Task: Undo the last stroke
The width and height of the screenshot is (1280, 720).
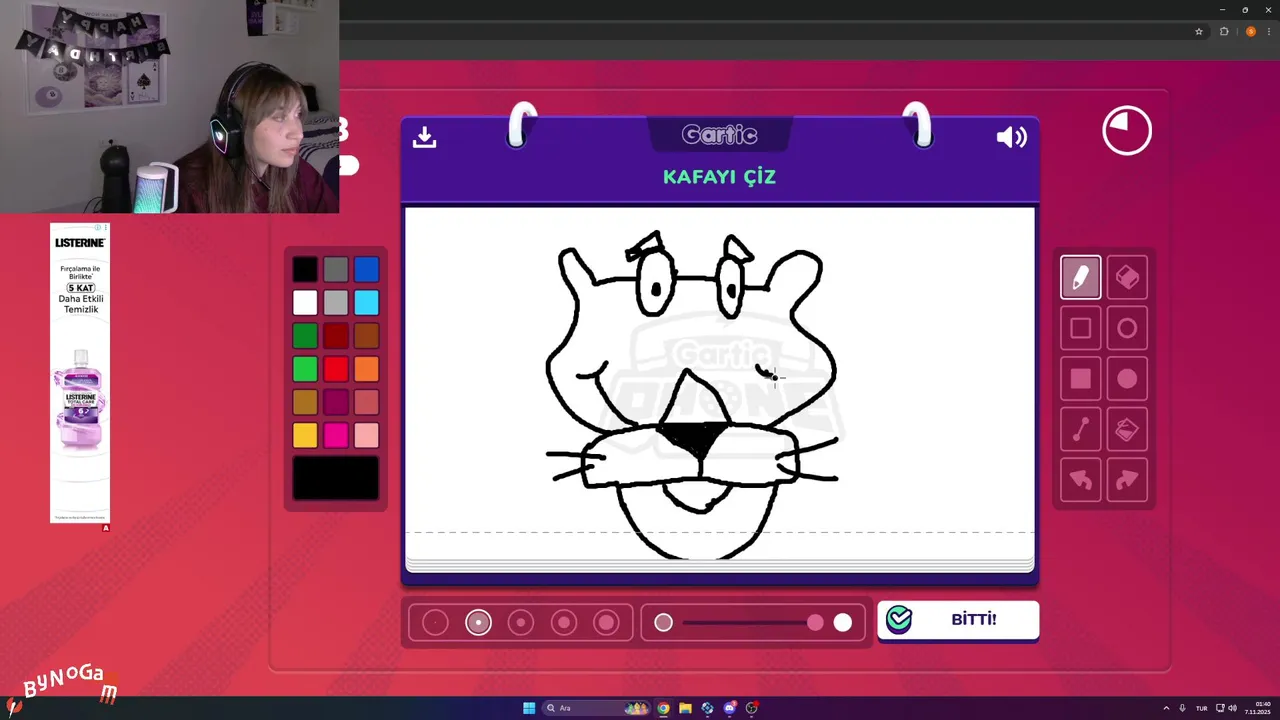Action: tap(1080, 481)
